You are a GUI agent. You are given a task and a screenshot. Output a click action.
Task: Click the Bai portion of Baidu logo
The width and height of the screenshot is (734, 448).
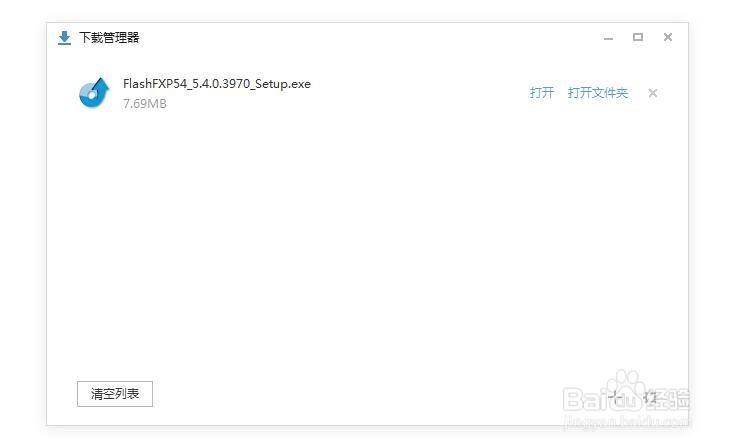[x=585, y=399]
